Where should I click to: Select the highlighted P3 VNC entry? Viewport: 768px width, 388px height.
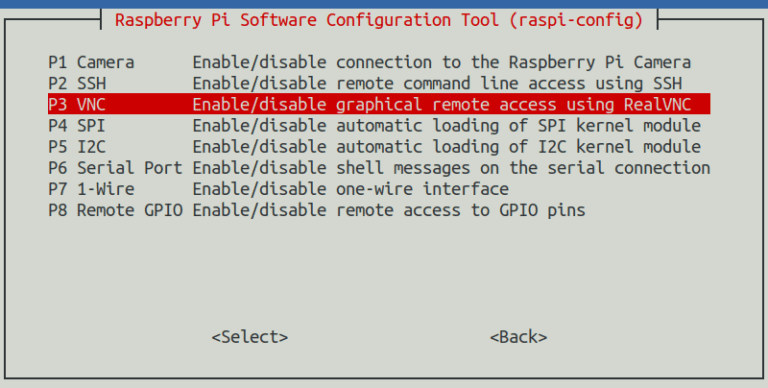379,104
